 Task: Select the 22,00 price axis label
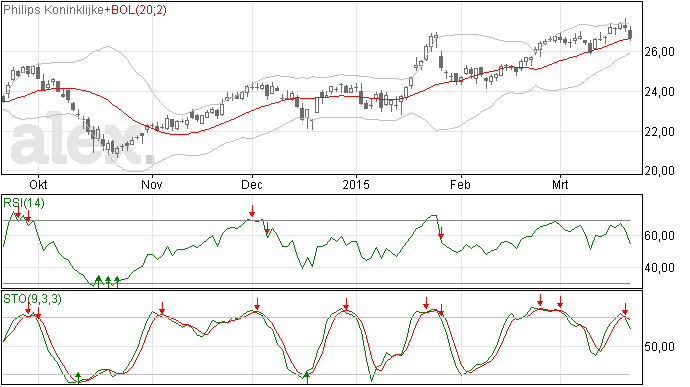click(659, 131)
